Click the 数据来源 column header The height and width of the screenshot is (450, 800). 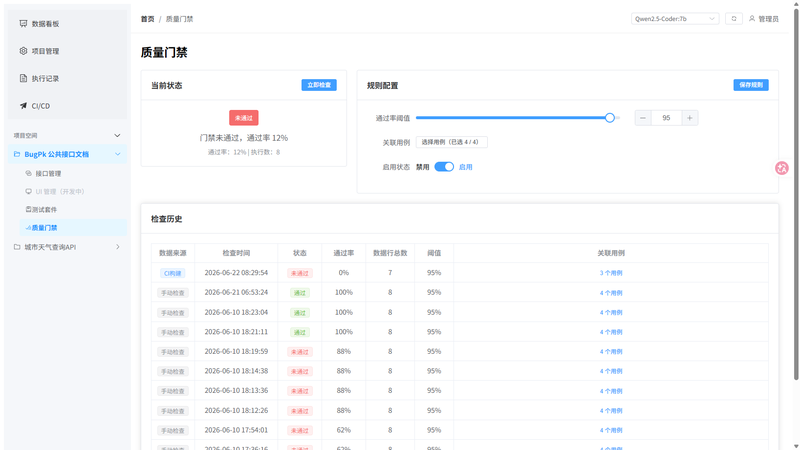pyautogui.click(x=172, y=253)
